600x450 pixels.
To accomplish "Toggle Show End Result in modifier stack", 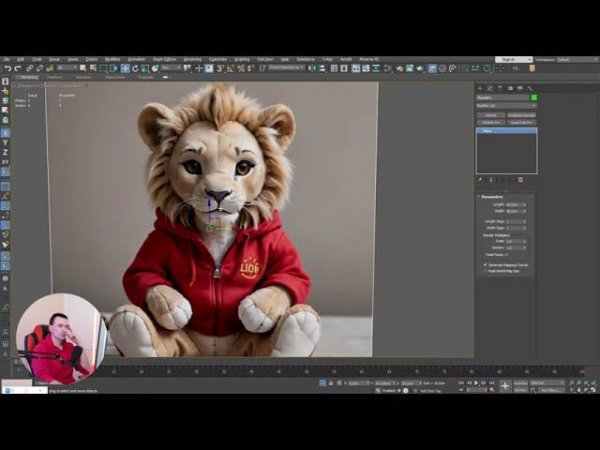I will (491, 179).
